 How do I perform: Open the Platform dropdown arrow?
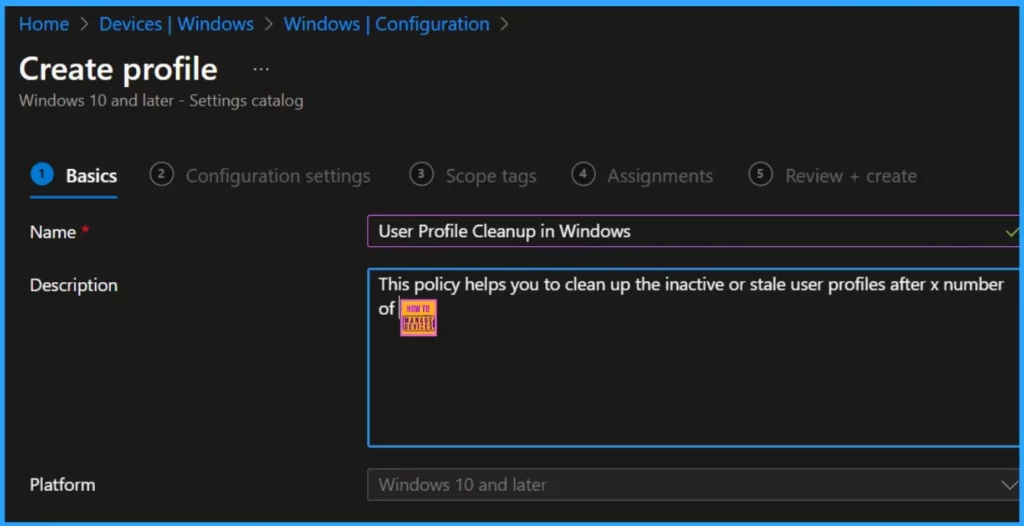point(1009,484)
